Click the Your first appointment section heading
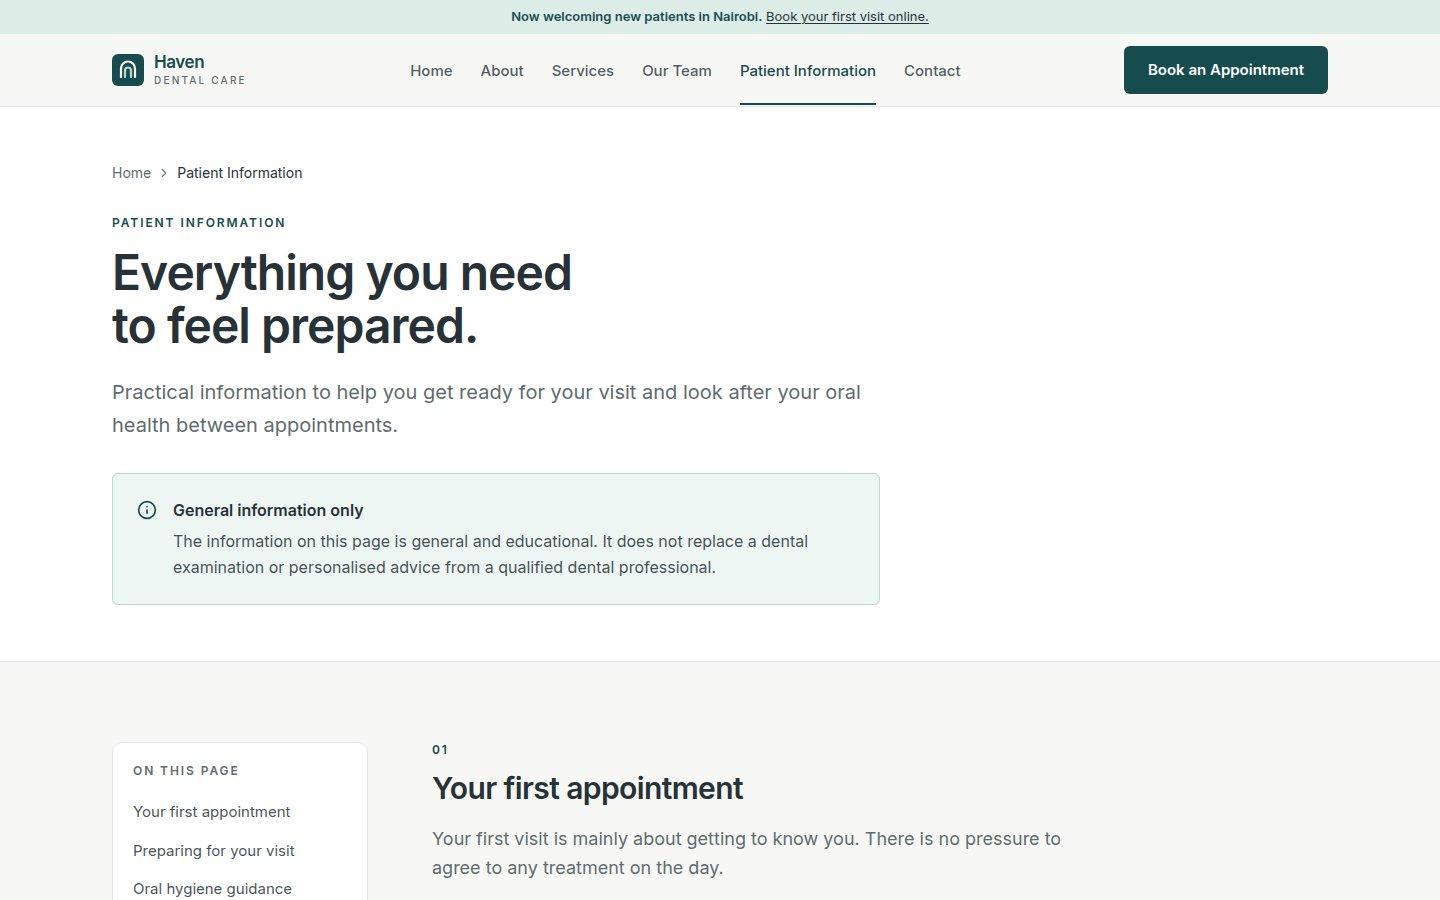The width and height of the screenshot is (1440, 900). point(587,788)
